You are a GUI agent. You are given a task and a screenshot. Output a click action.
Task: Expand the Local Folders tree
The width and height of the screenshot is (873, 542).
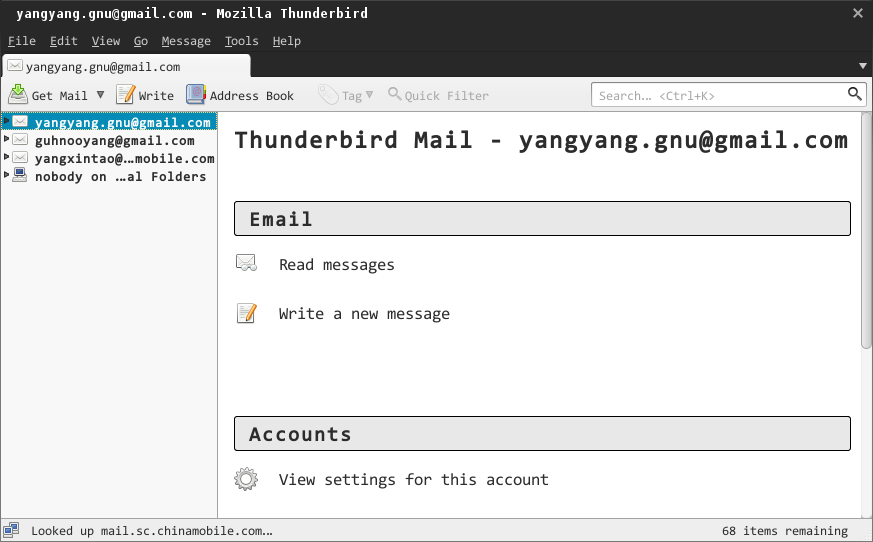pyautogui.click(x=6, y=174)
